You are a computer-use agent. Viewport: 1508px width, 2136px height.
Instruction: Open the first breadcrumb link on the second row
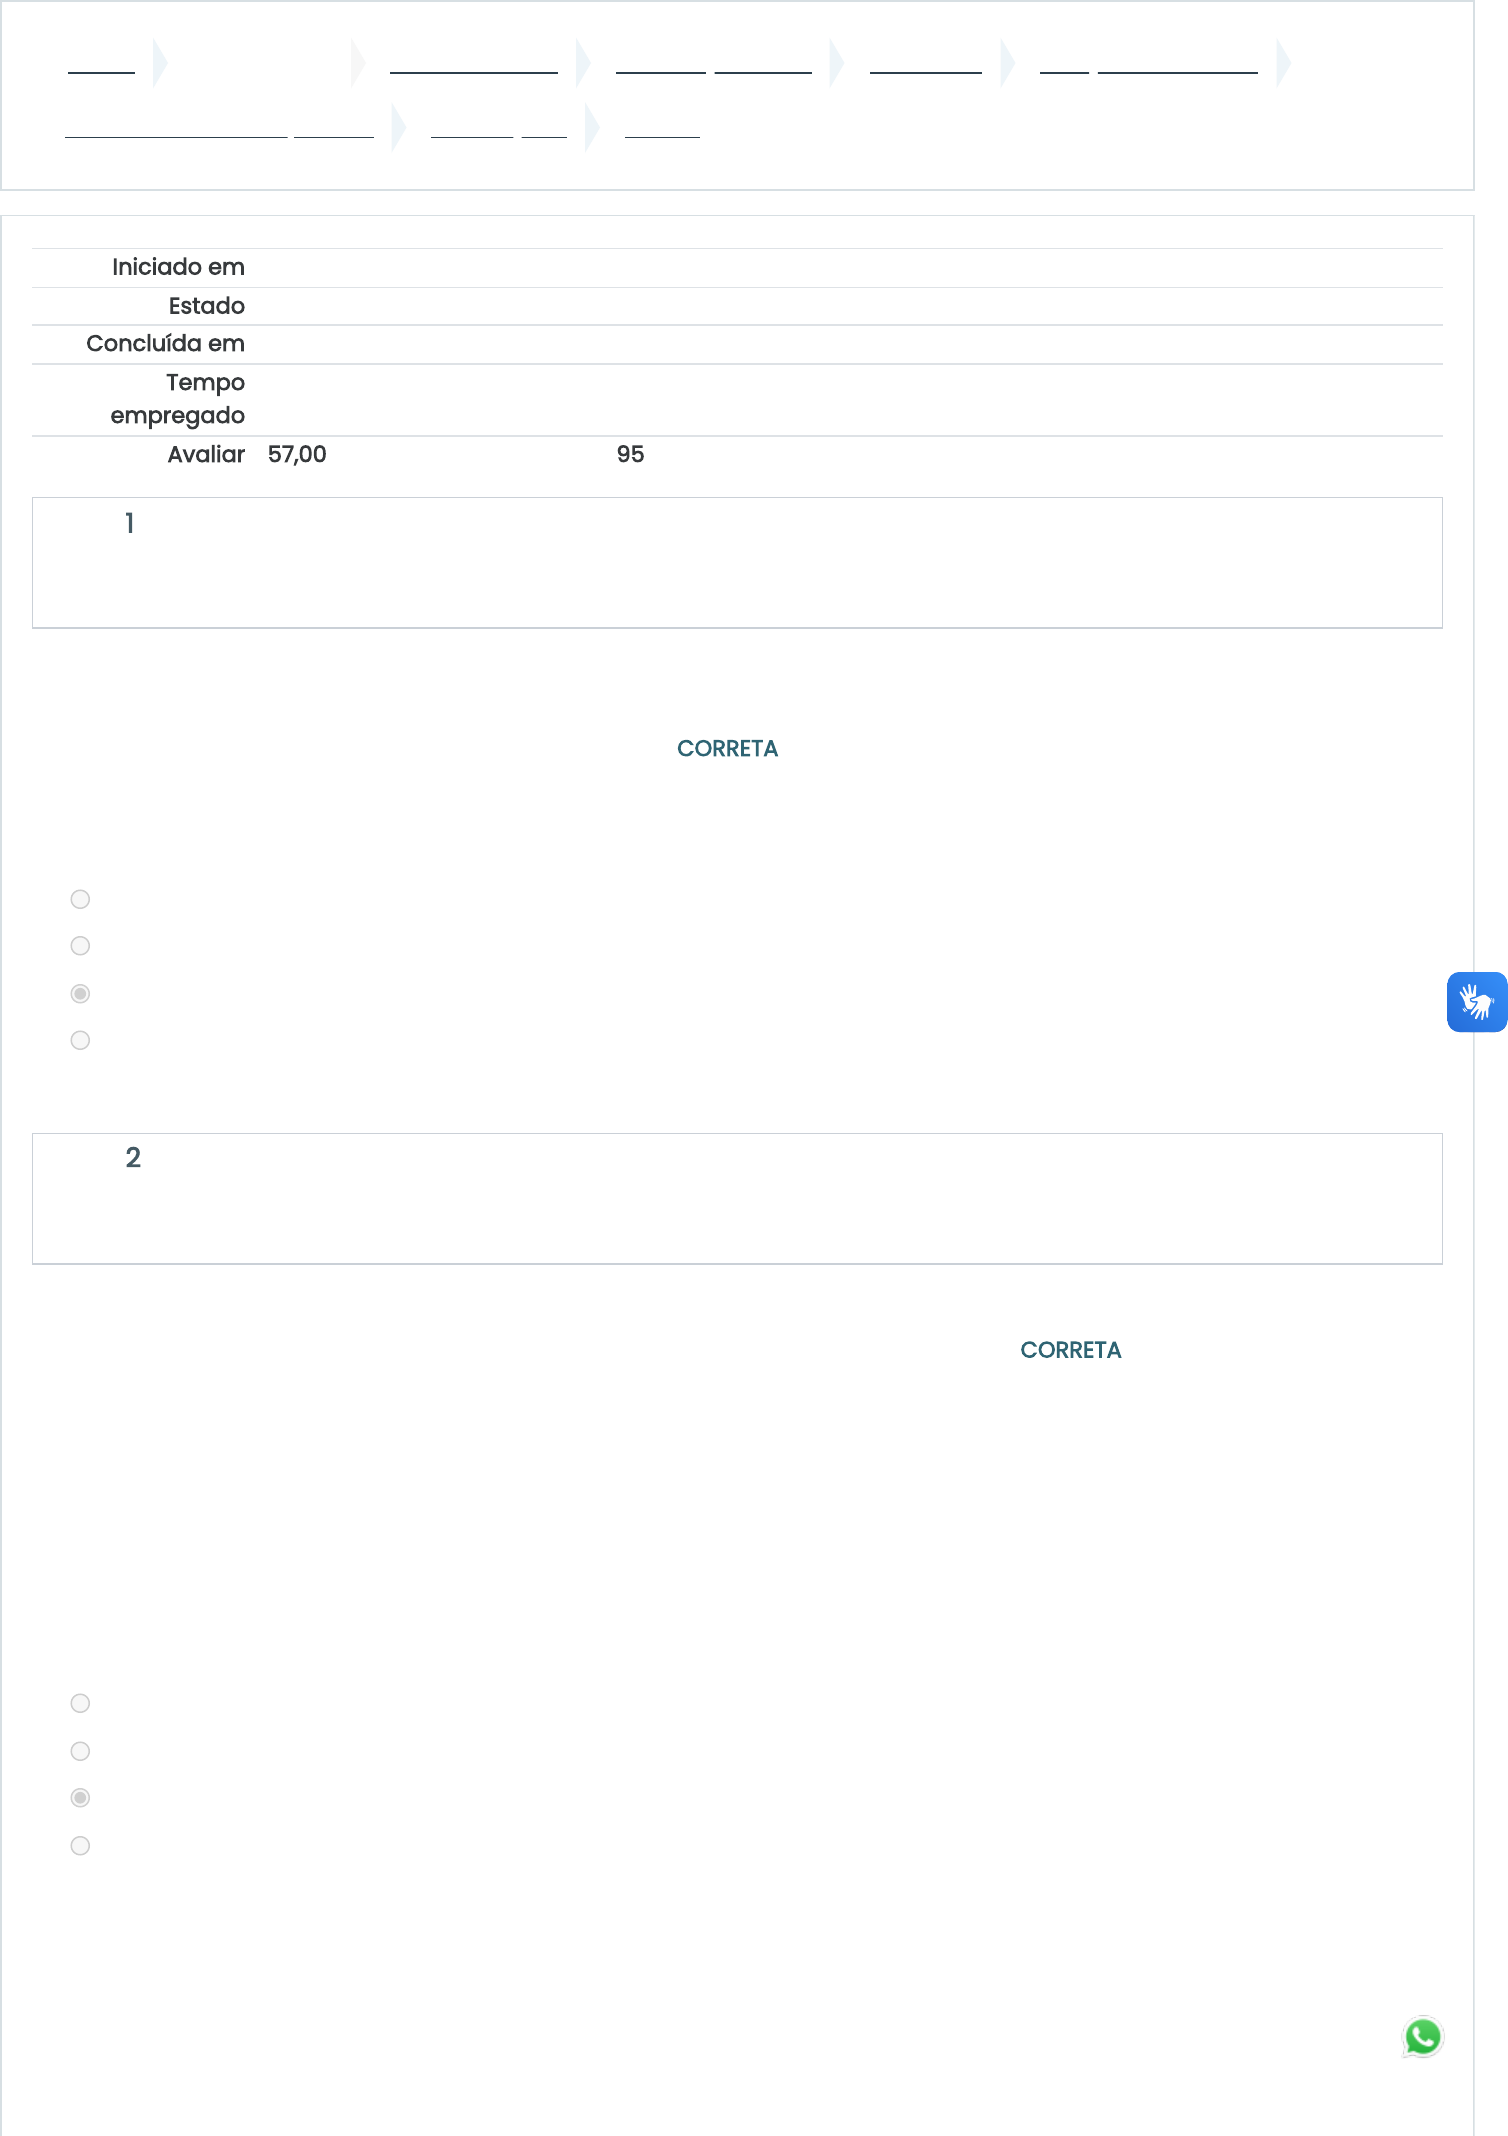pyautogui.click(x=219, y=127)
